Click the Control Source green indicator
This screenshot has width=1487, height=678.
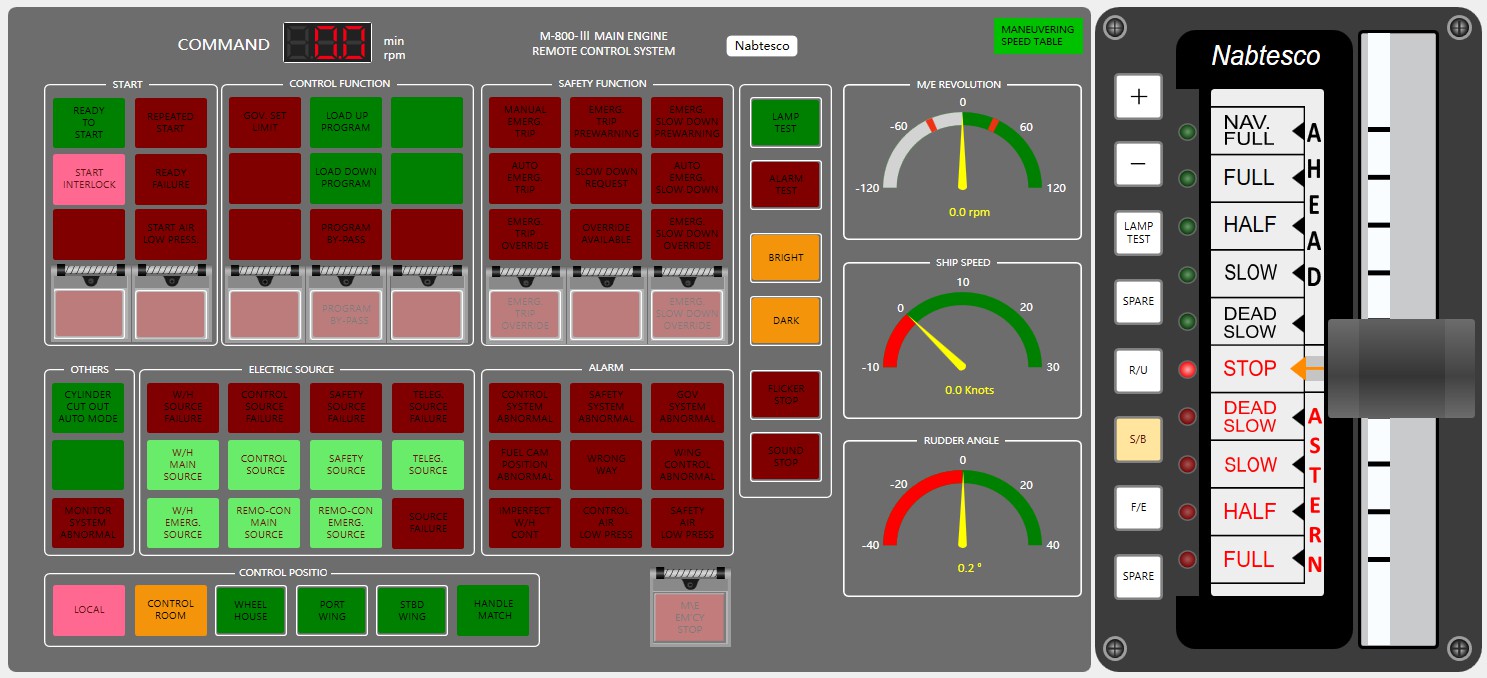click(264, 465)
